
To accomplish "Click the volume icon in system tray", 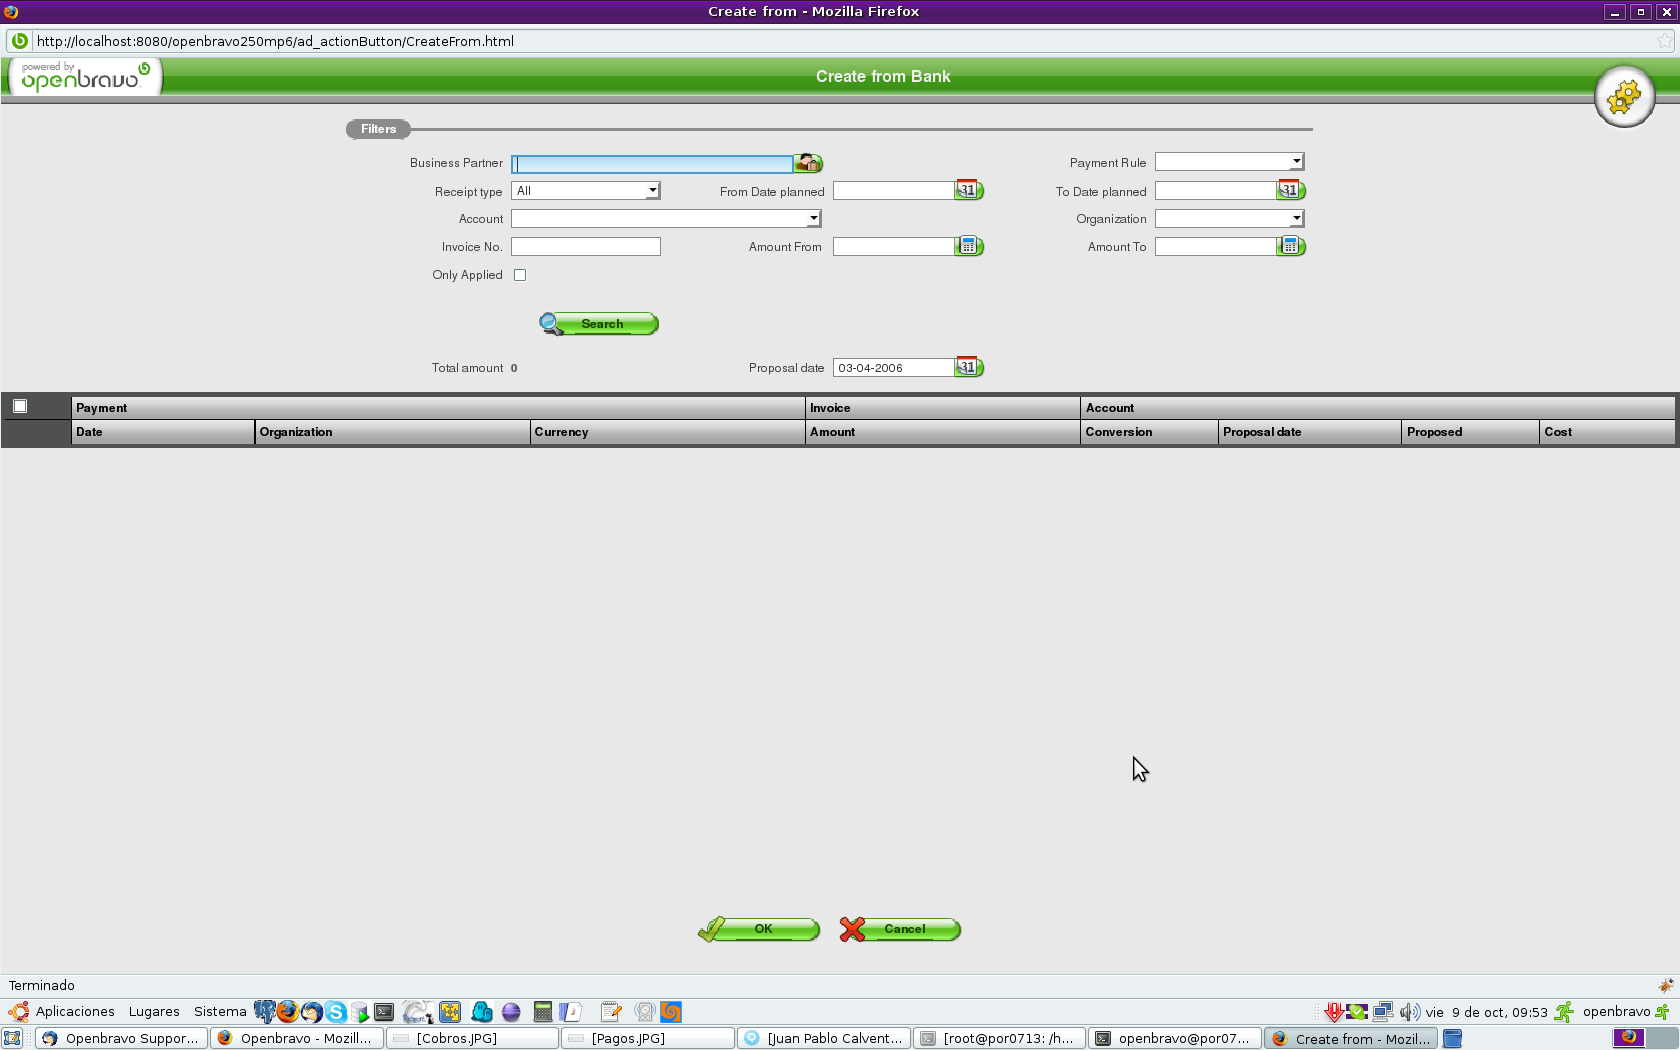I will [1409, 1012].
